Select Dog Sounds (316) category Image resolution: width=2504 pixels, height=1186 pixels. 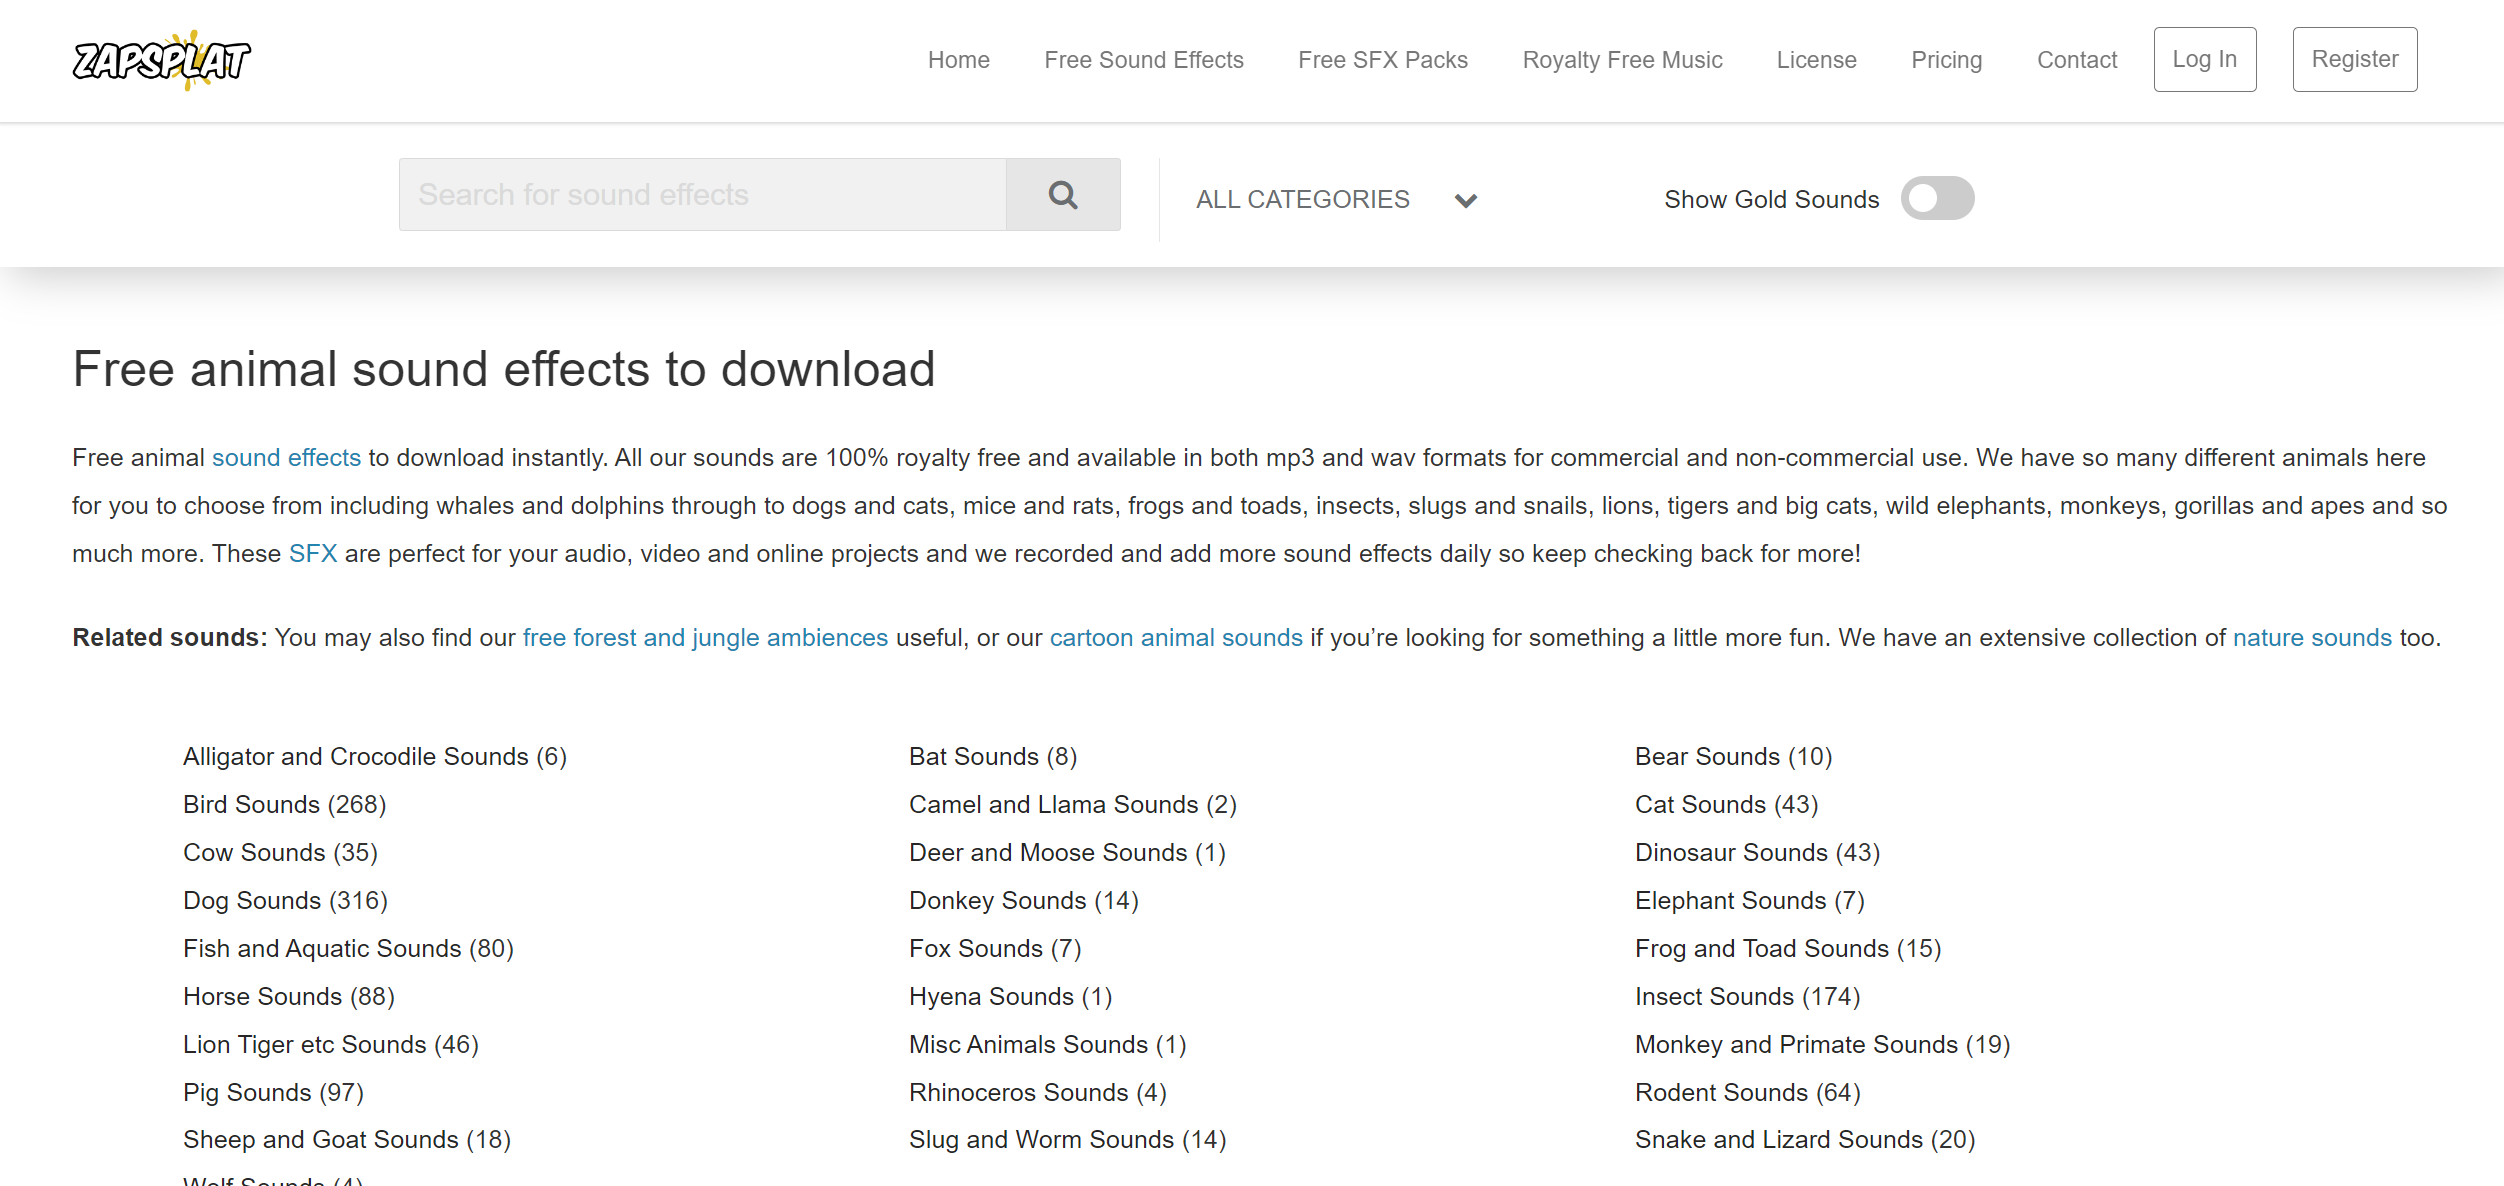coord(285,901)
